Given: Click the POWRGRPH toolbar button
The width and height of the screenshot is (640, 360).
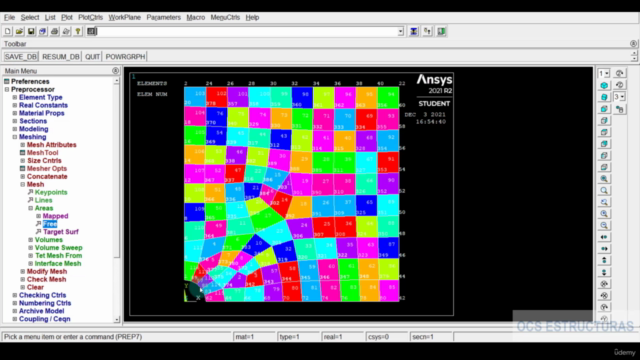Looking at the screenshot, I should click(125, 57).
